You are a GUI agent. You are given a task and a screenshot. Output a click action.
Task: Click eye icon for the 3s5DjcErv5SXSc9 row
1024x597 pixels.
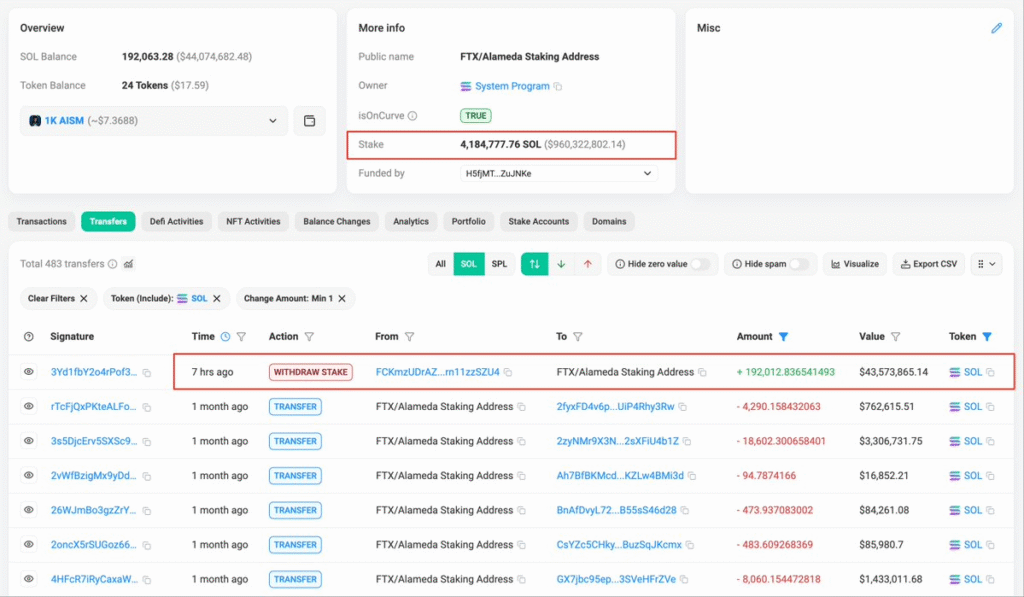click(x=29, y=441)
